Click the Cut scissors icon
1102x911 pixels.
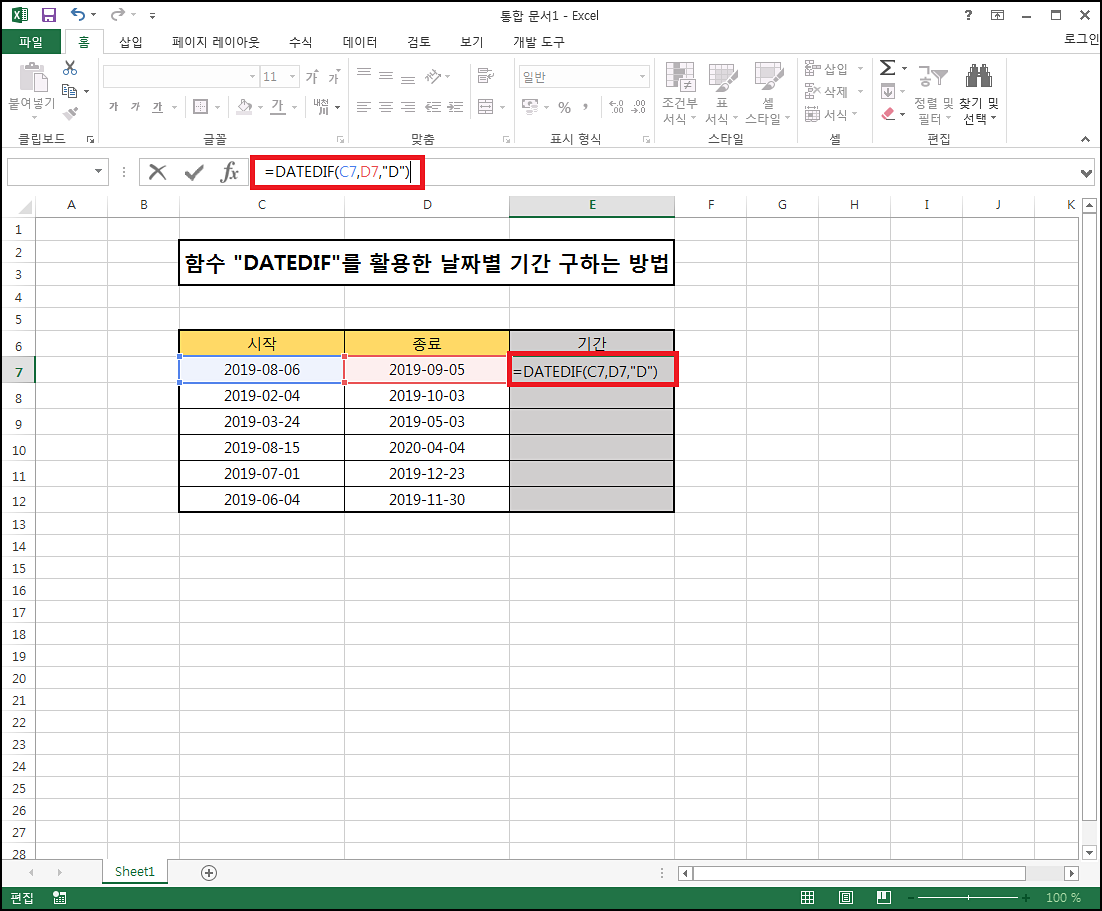(70, 68)
